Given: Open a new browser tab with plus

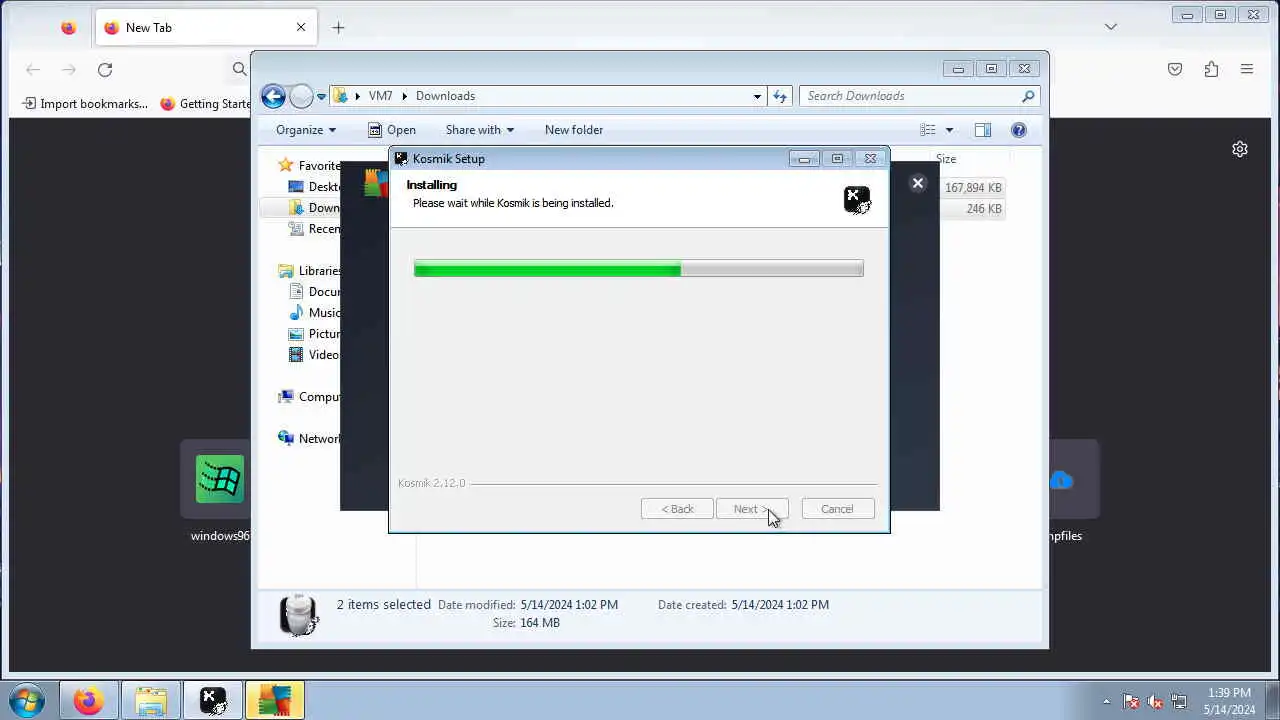Looking at the screenshot, I should [338, 28].
